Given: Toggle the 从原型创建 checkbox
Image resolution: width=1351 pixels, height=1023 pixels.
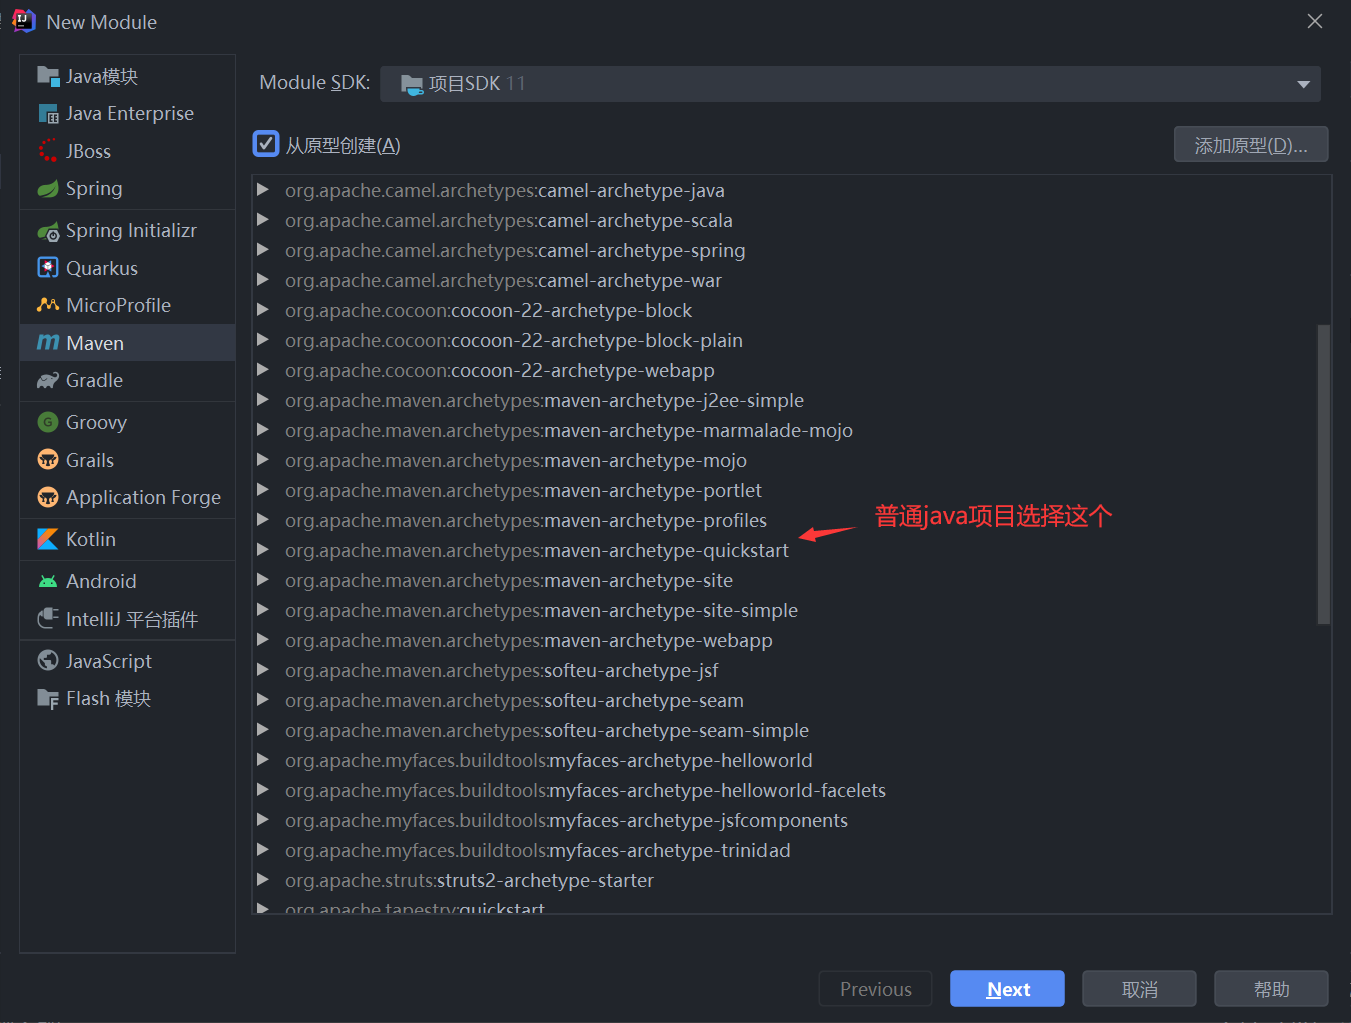Looking at the screenshot, I should click(x=266, y=144).
